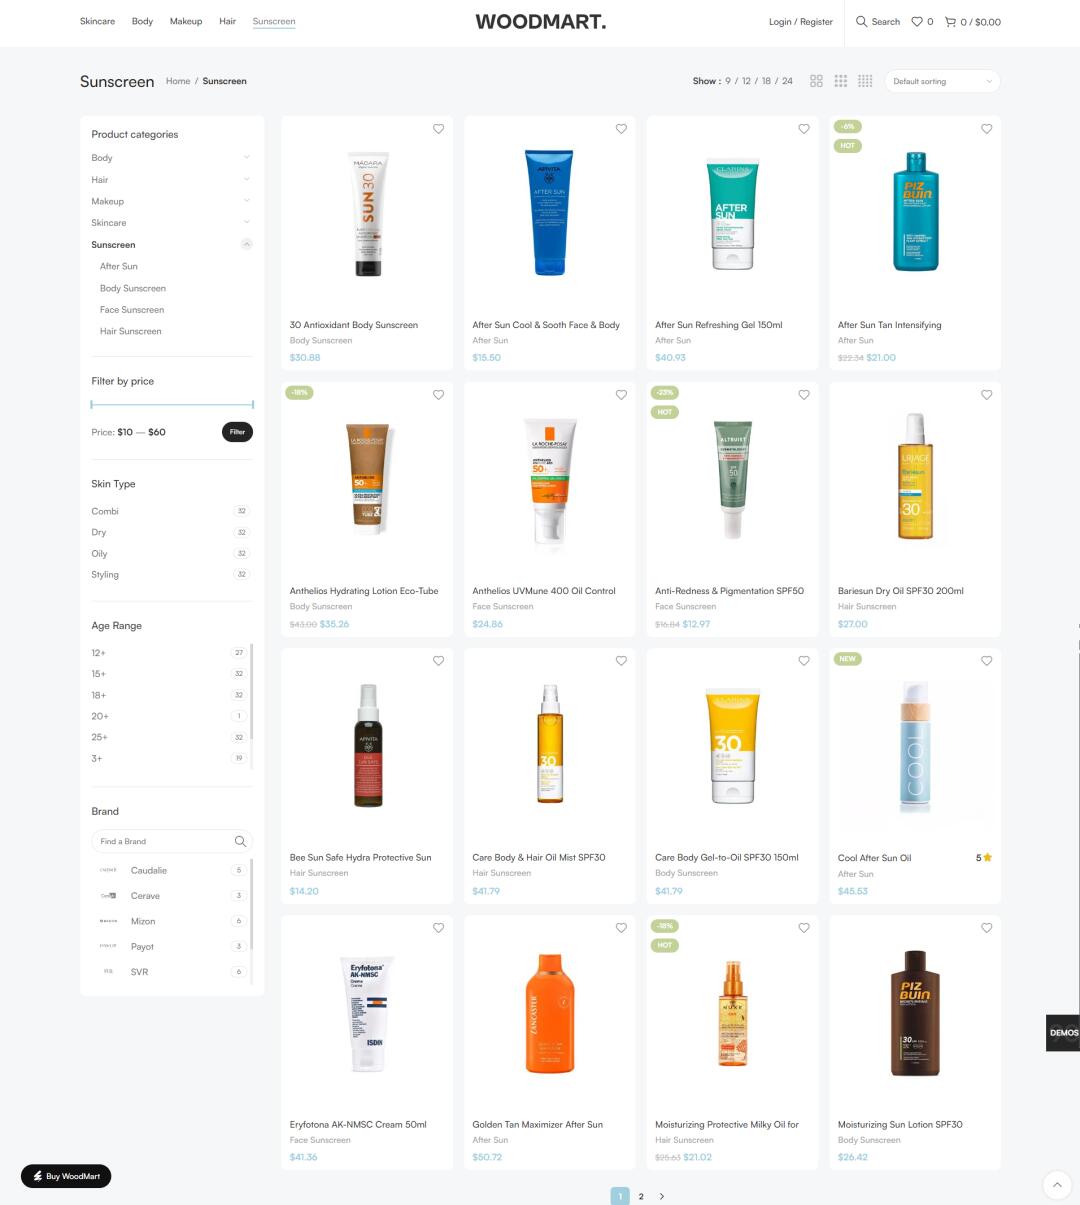
Task: Expand the Makeup category
Action: click(x=247, y=201)
